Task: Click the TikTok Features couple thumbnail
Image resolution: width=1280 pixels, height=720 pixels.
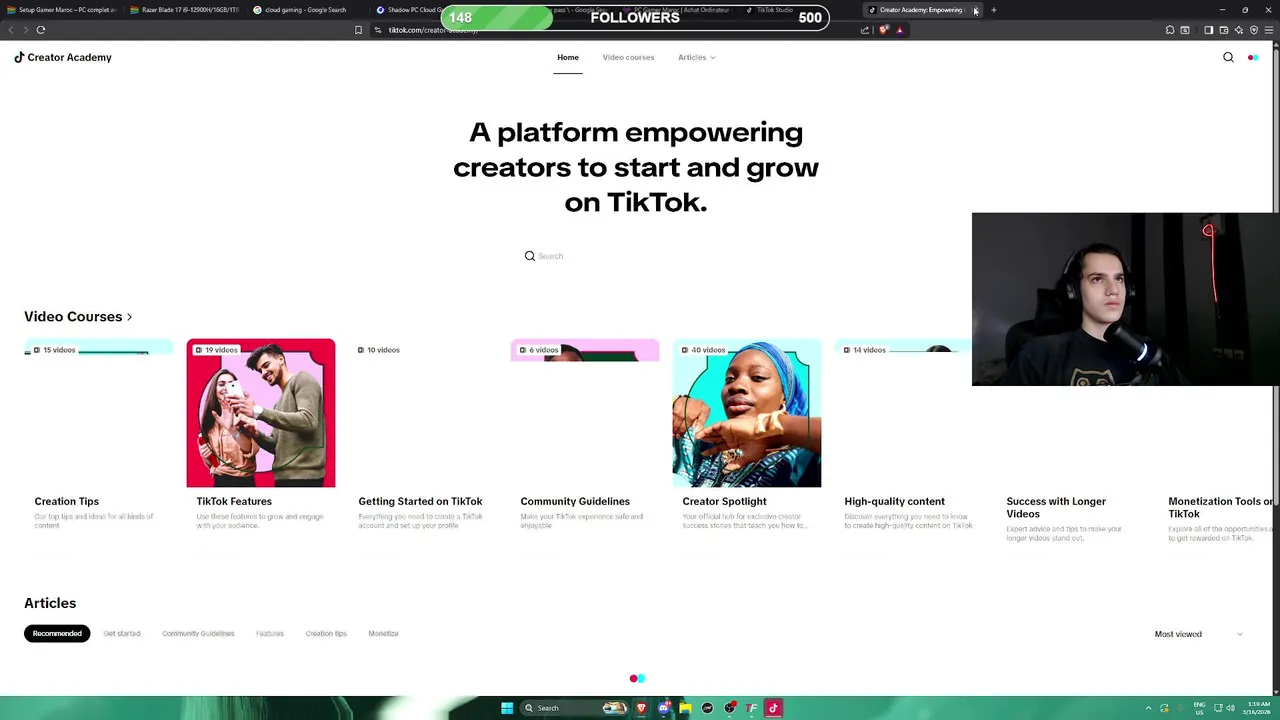Action: (261, 413)
